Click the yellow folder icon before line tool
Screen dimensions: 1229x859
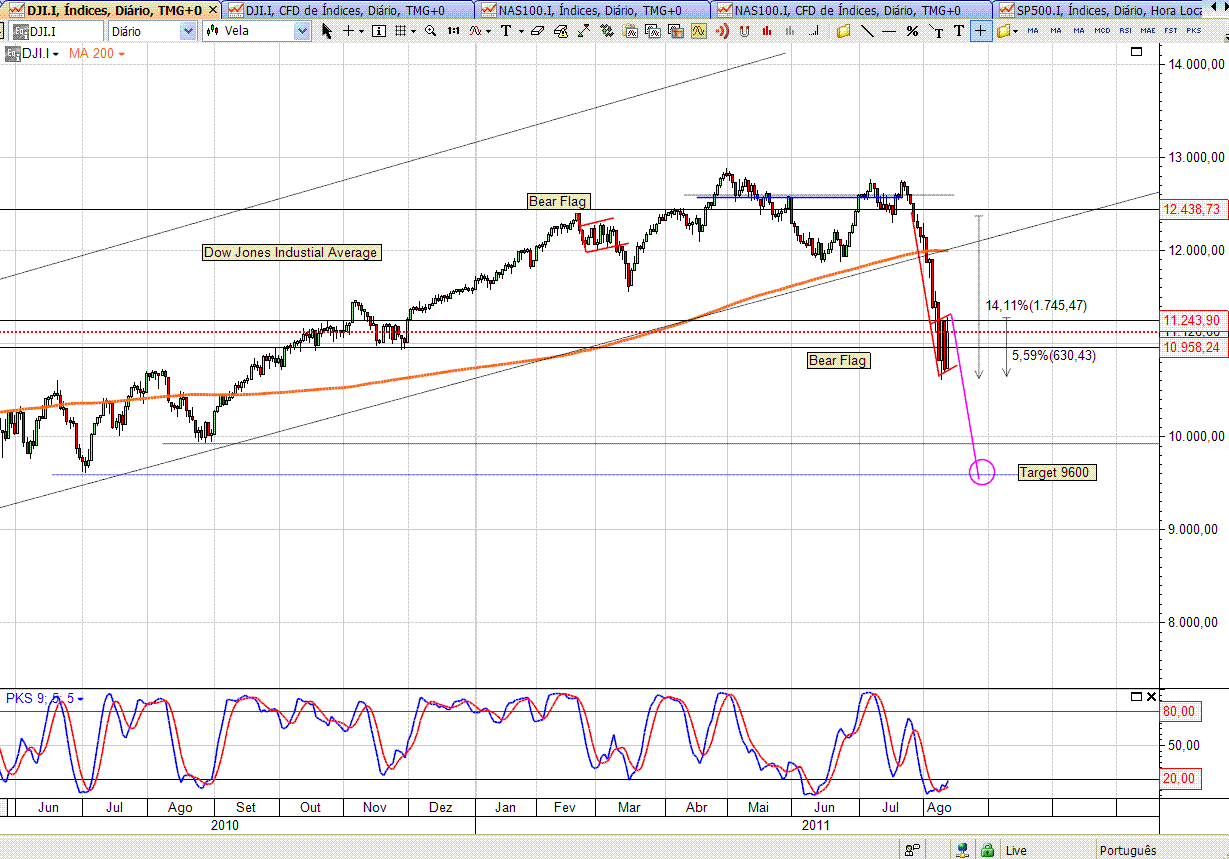(843, 31)
